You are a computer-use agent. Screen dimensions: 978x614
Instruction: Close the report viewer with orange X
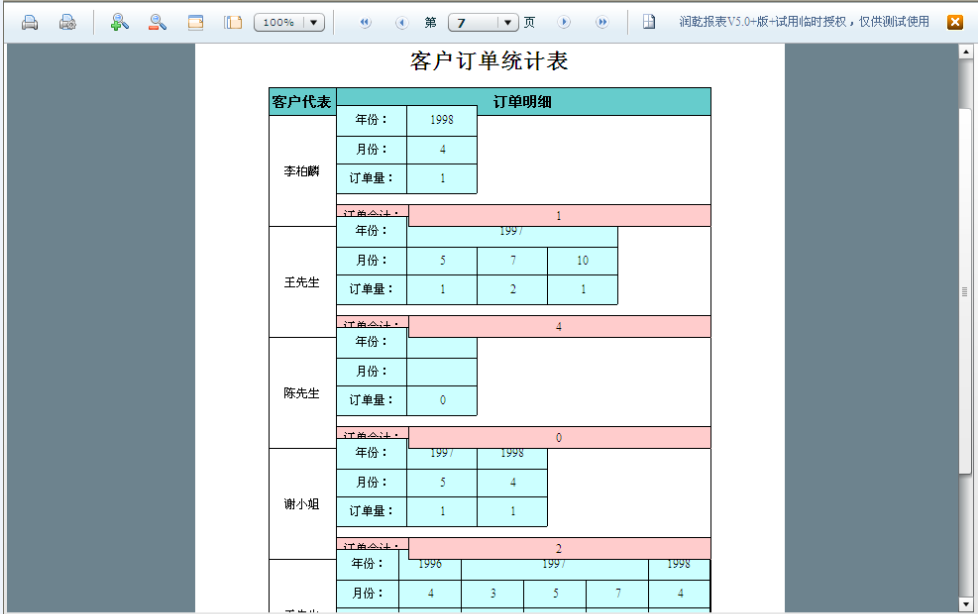point(955,22)
